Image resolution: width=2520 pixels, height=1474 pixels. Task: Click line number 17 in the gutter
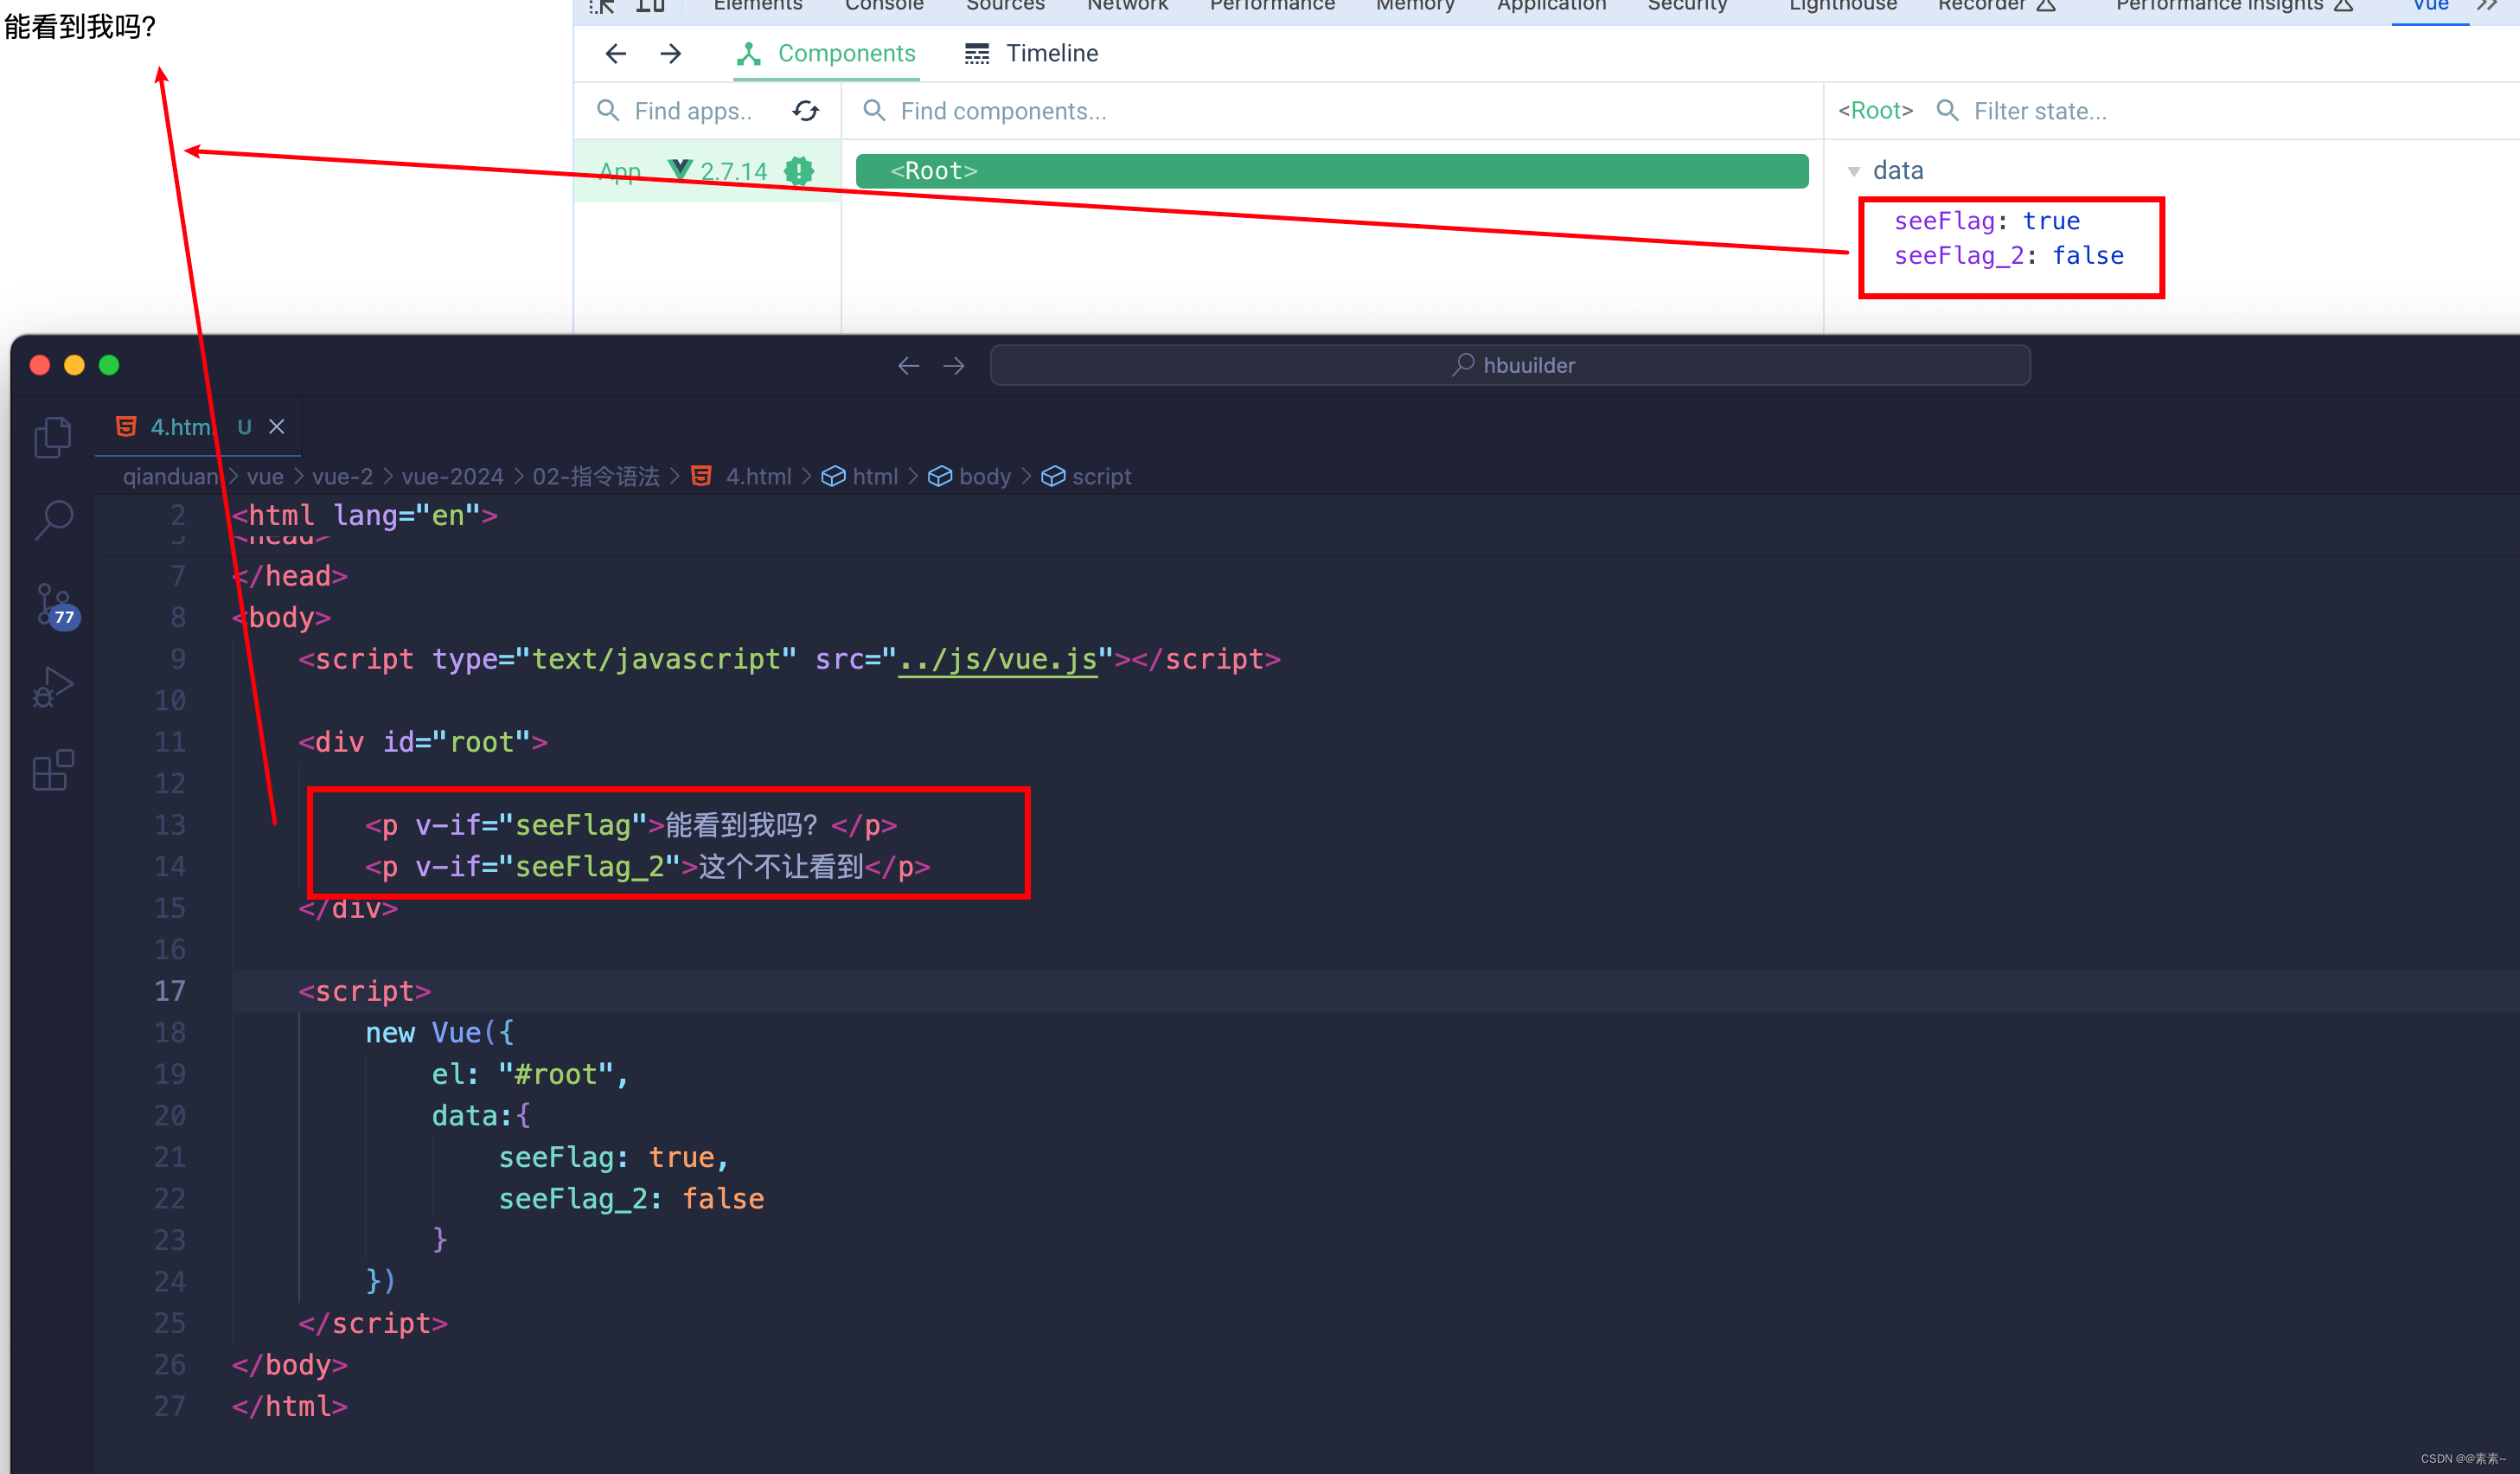click(x=170, y=991)
